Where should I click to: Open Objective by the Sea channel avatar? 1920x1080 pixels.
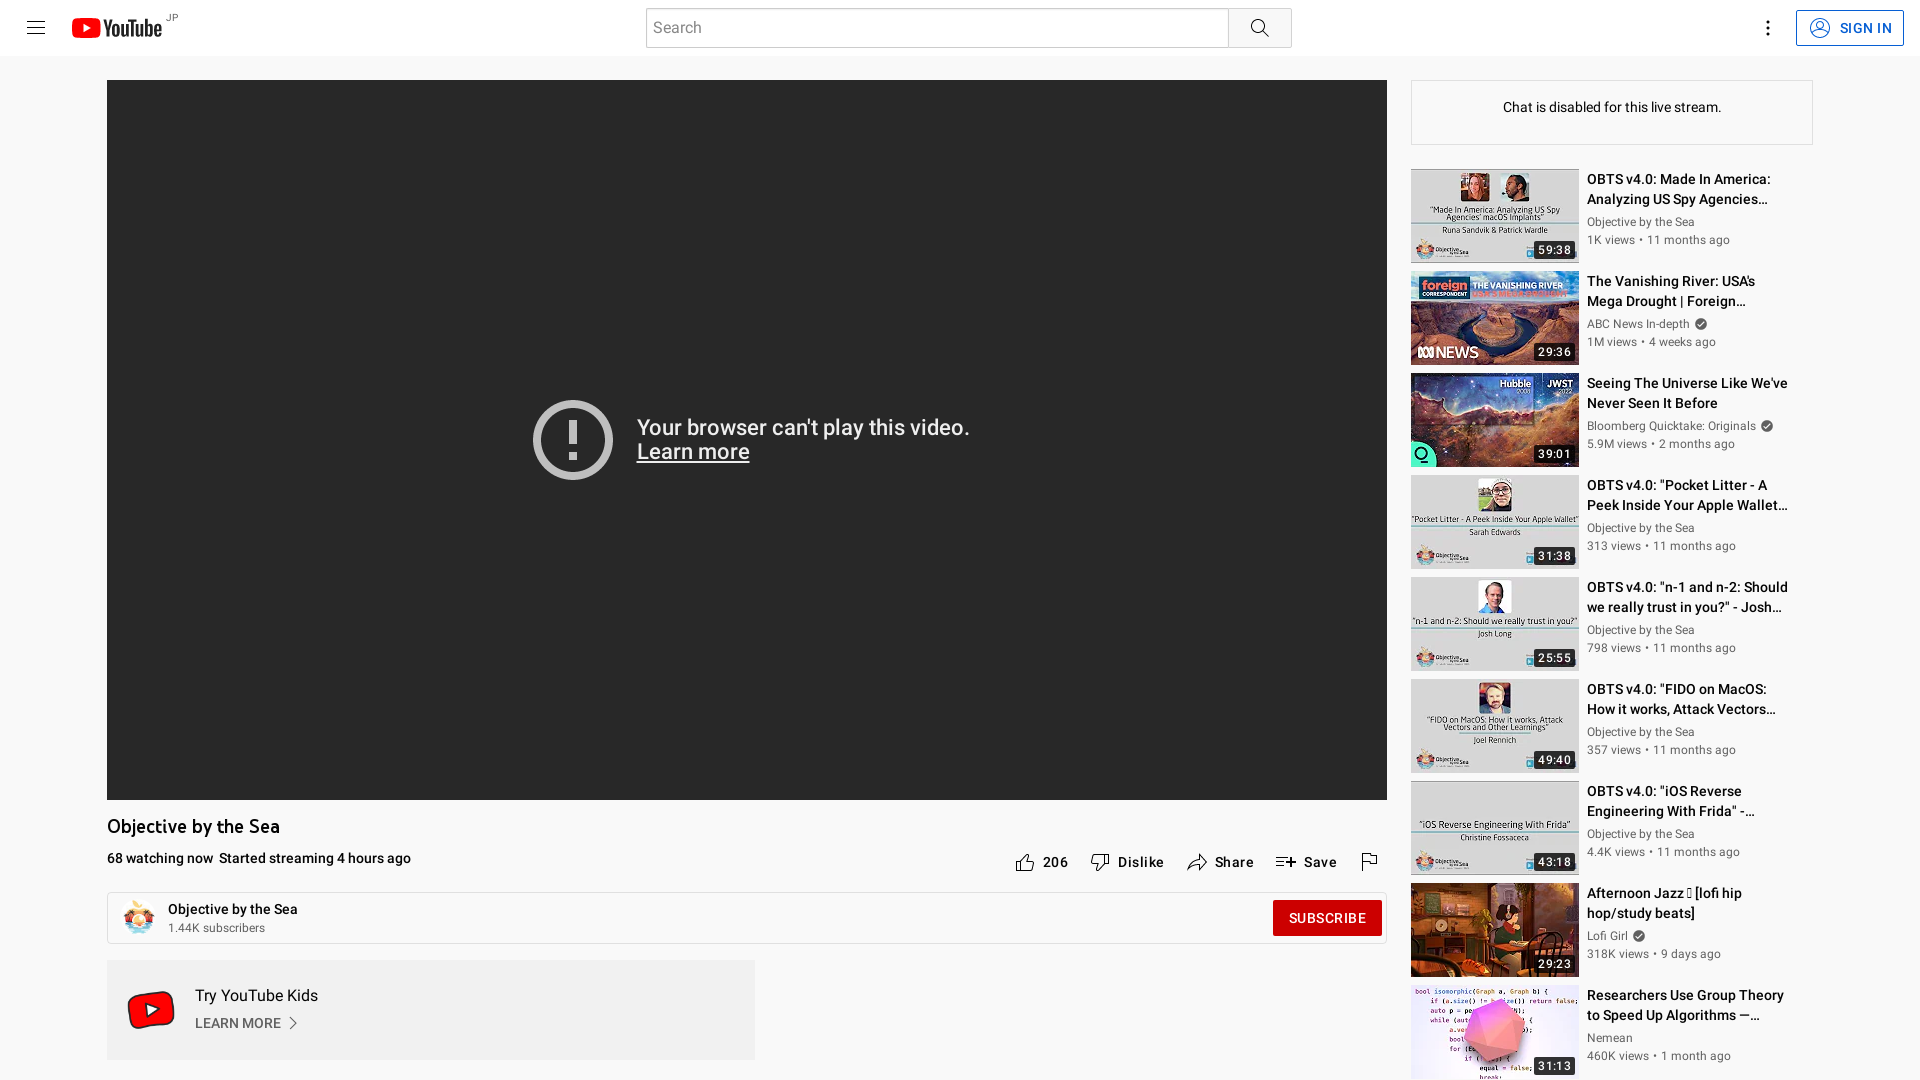tap(139, 917)
